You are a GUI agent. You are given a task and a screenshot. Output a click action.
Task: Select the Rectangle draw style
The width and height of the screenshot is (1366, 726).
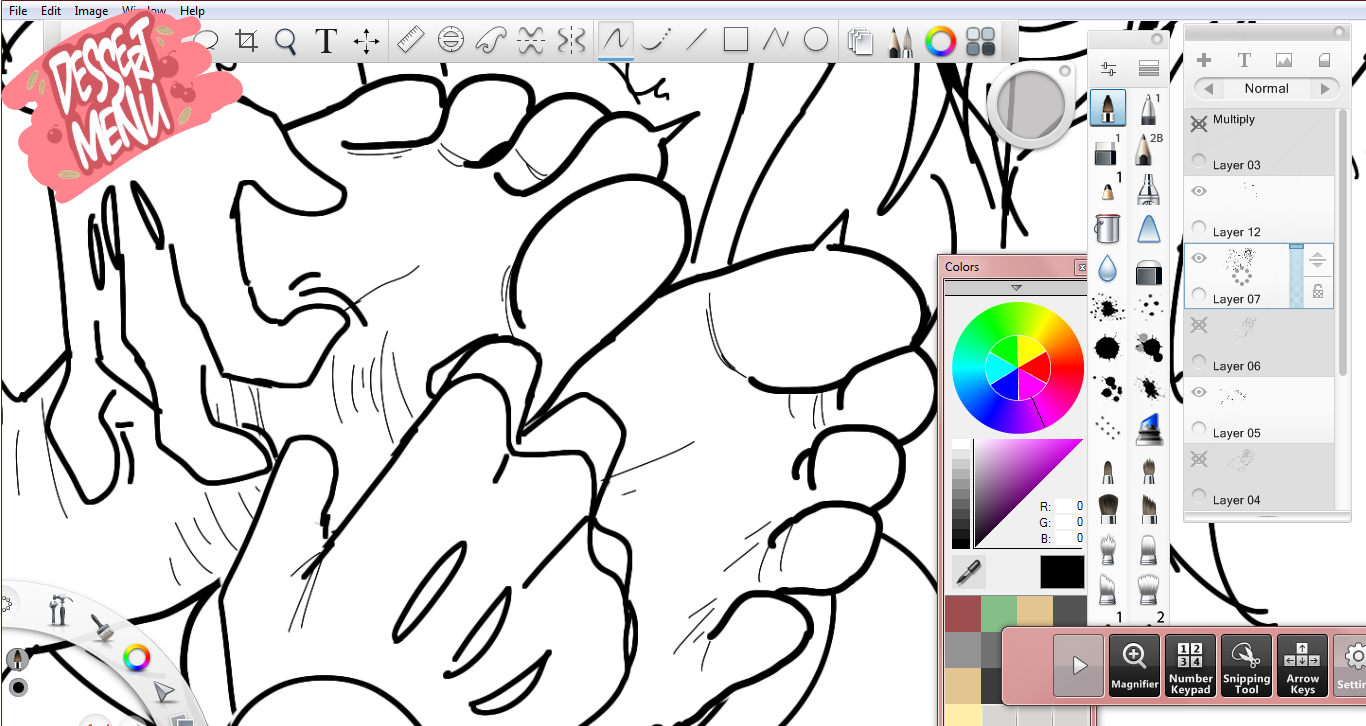[736, 40]
